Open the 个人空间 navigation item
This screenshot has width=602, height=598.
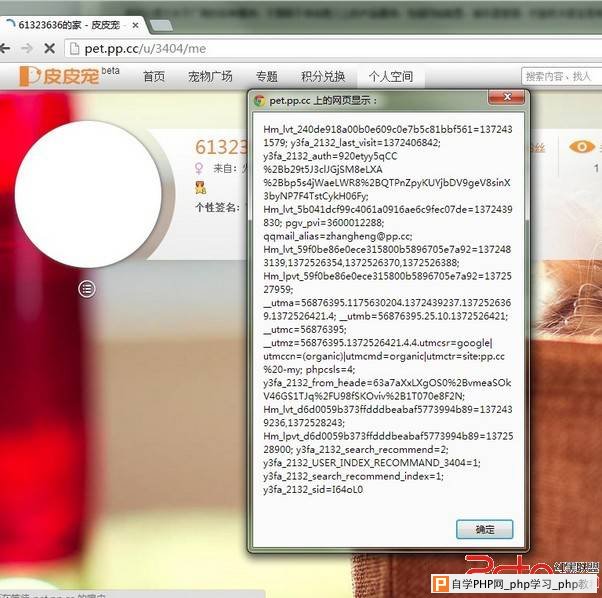click(391, 76)
